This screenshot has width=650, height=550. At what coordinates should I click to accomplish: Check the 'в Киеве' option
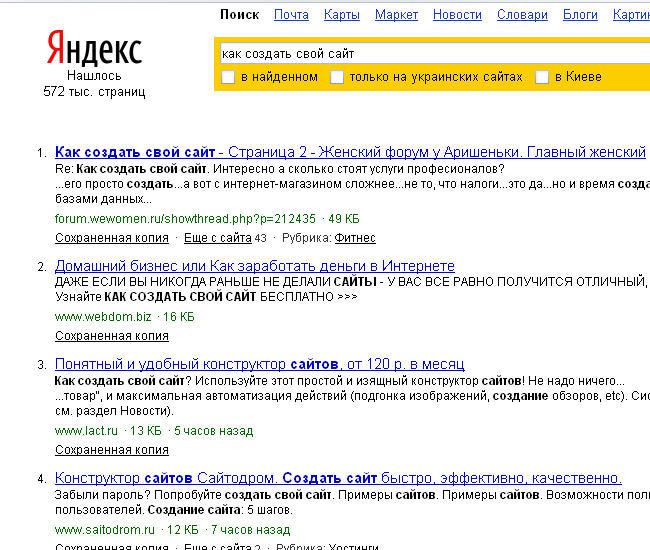(542, 77)
